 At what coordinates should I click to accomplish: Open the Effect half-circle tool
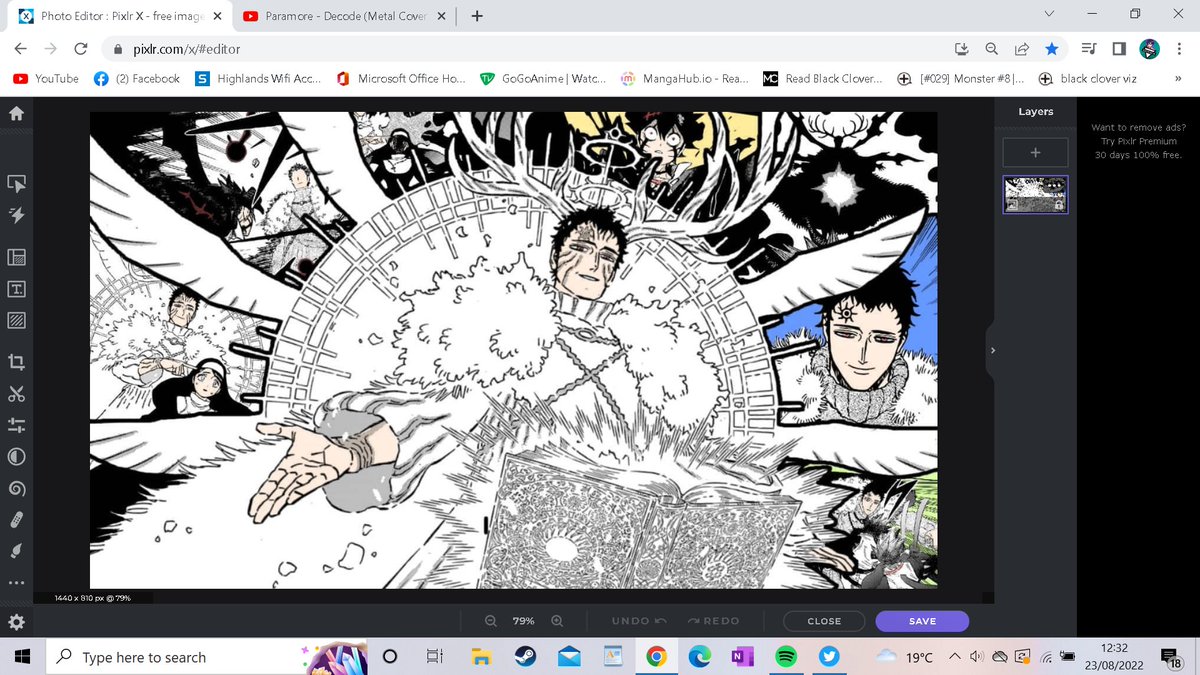[16, 457]
